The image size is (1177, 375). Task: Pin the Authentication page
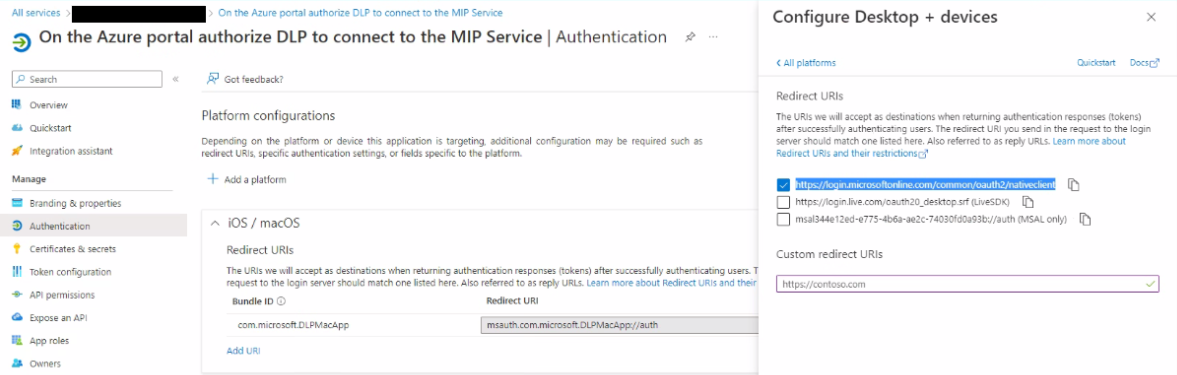pos(690,37)
